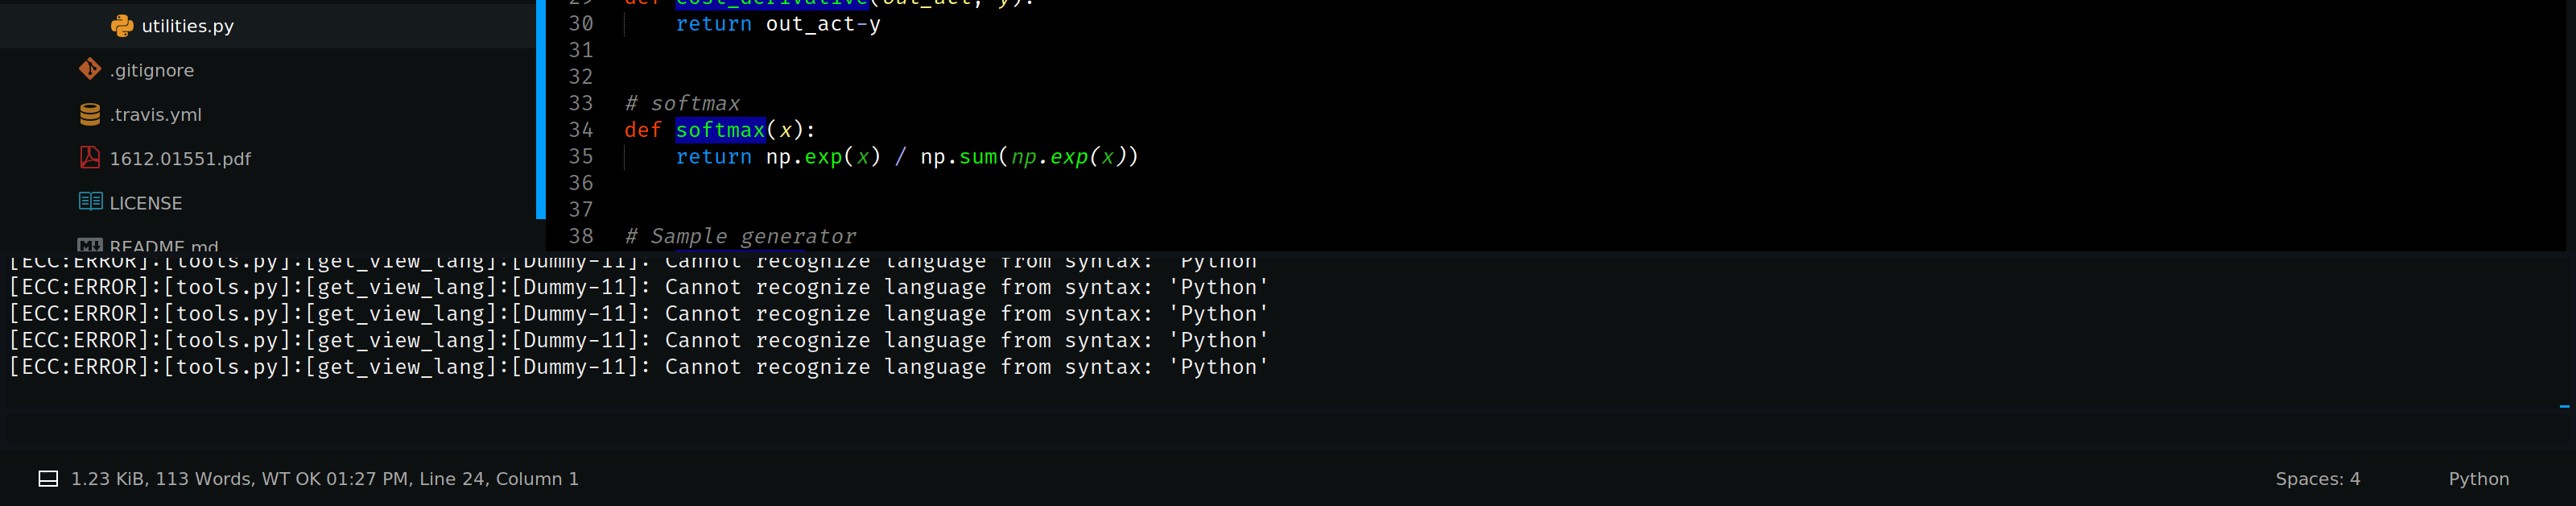2576x506 pixels.
Task: Click 'return out_act-y' code line
Action: [x=778, y=24]
